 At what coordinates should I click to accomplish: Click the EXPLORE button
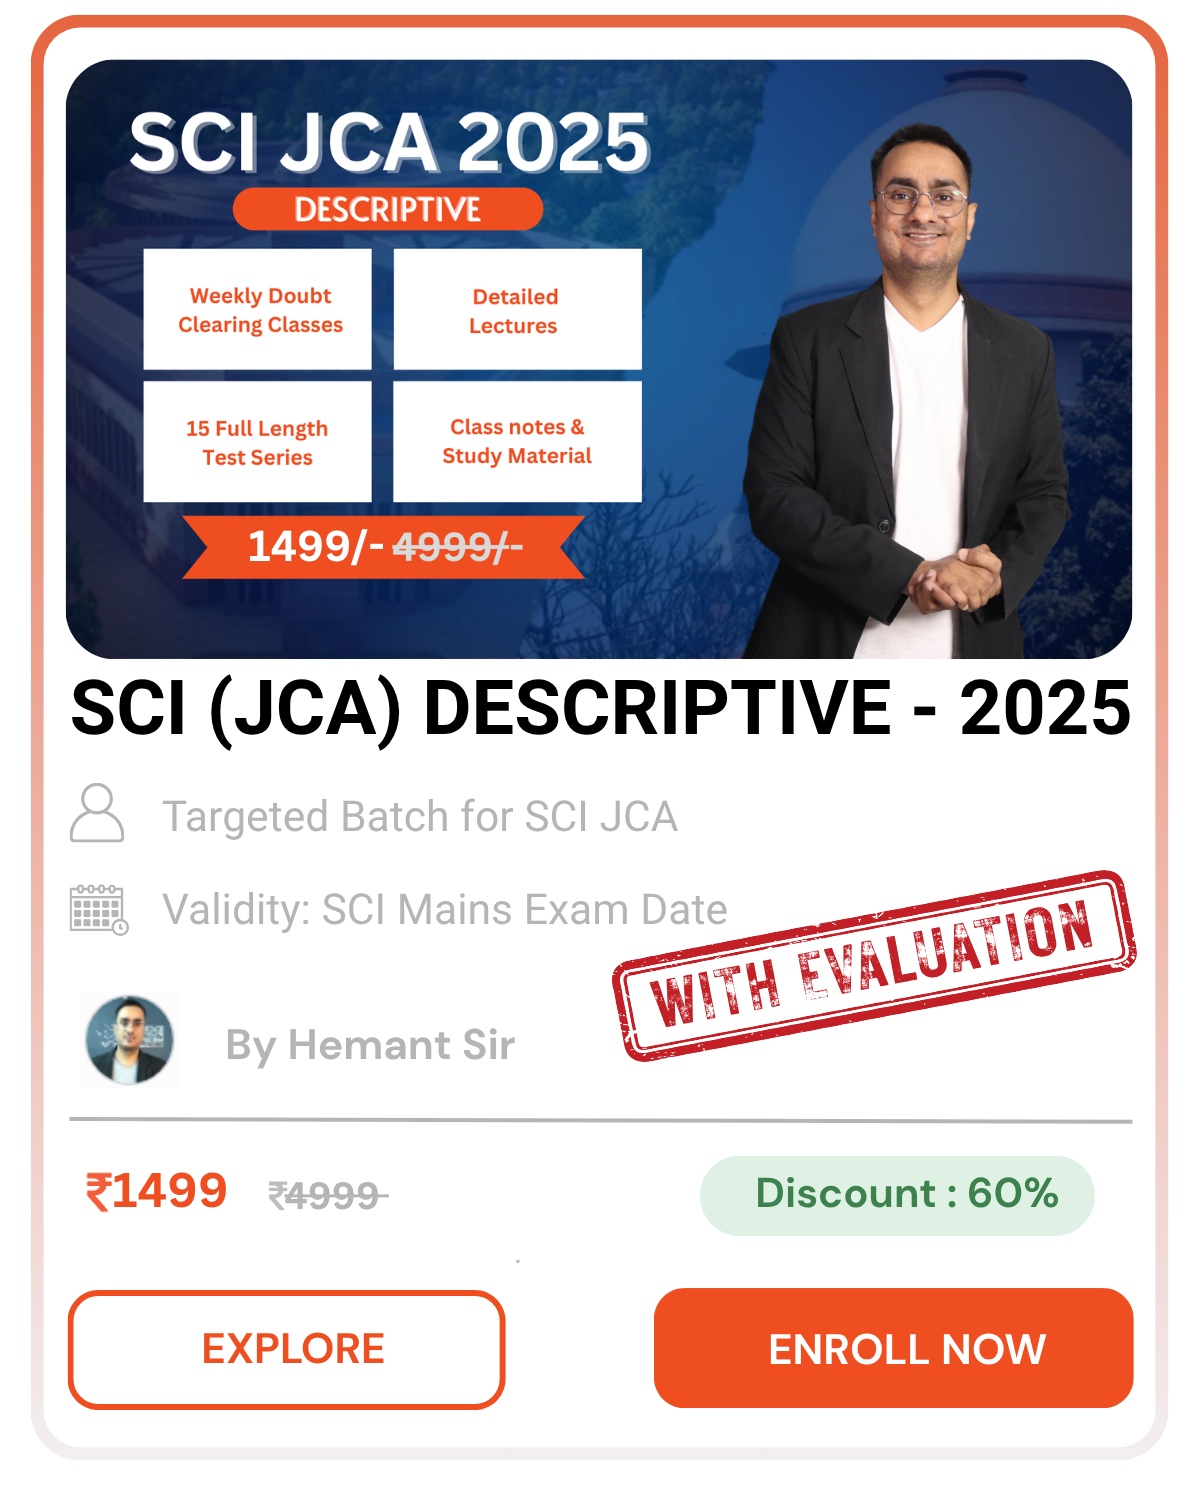click(x=287, y=1349)
